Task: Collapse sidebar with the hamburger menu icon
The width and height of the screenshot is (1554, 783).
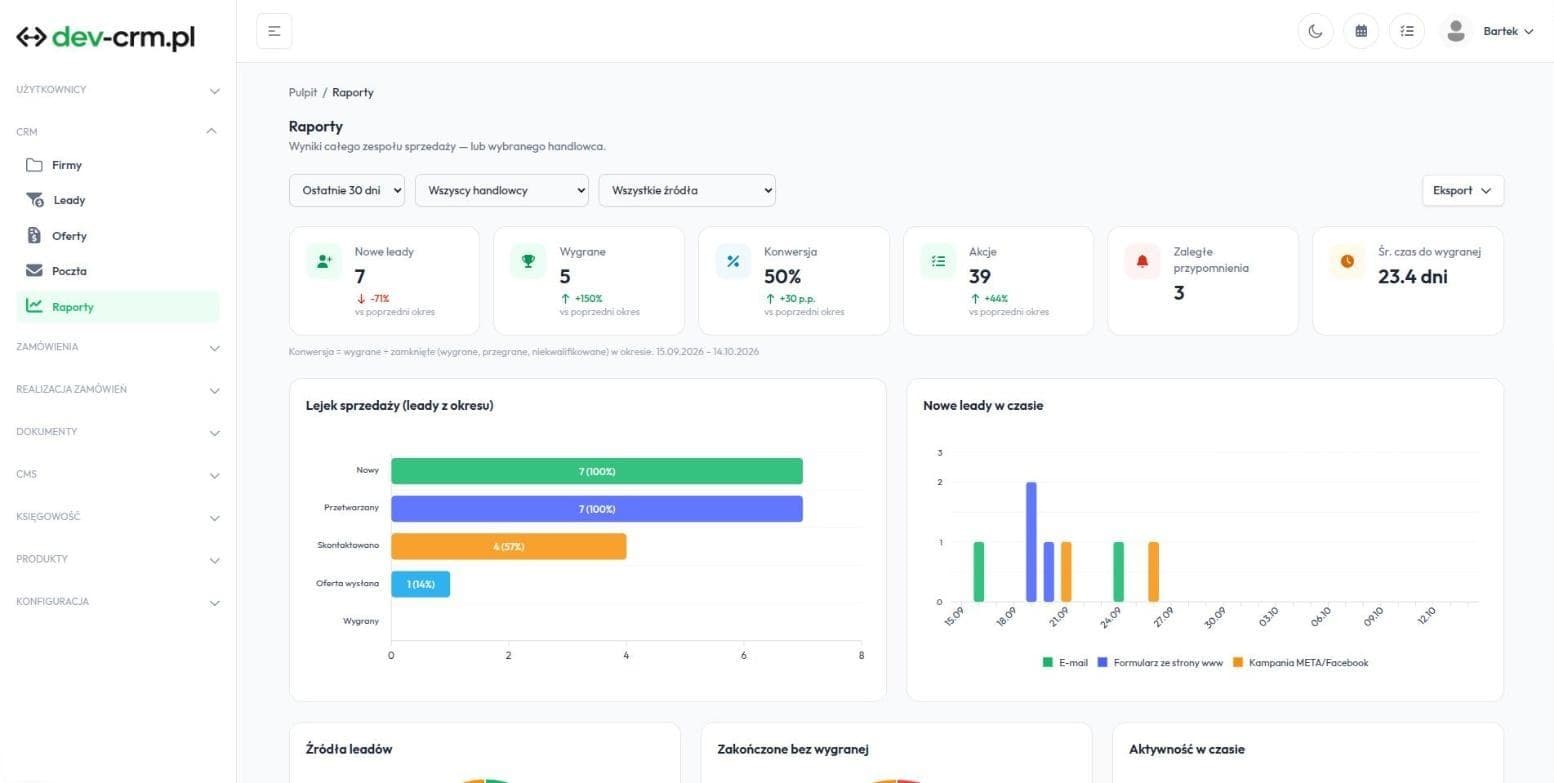Action: click(x=274, y=31)
